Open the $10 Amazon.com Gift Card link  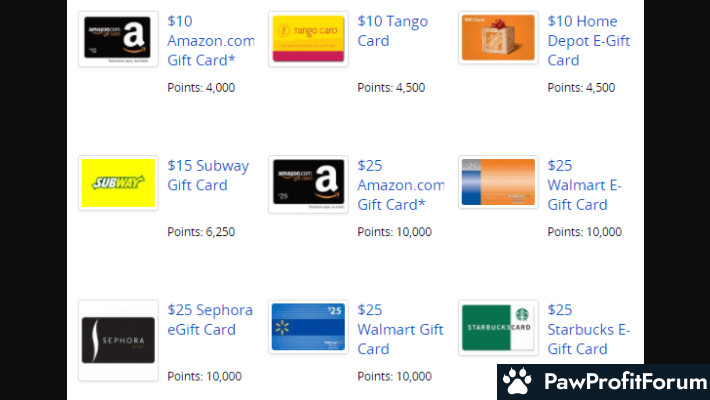tap(211, 40)
